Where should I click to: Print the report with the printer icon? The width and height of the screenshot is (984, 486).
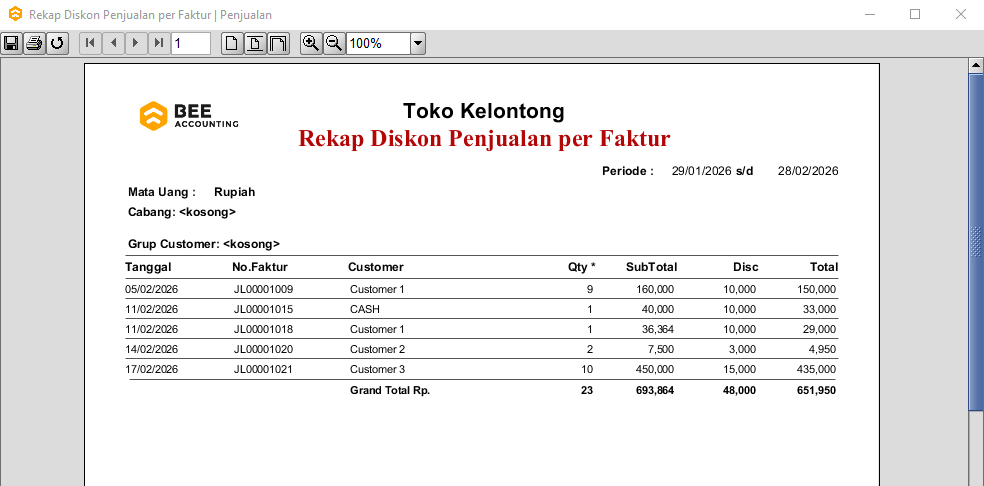pos(34,43)
